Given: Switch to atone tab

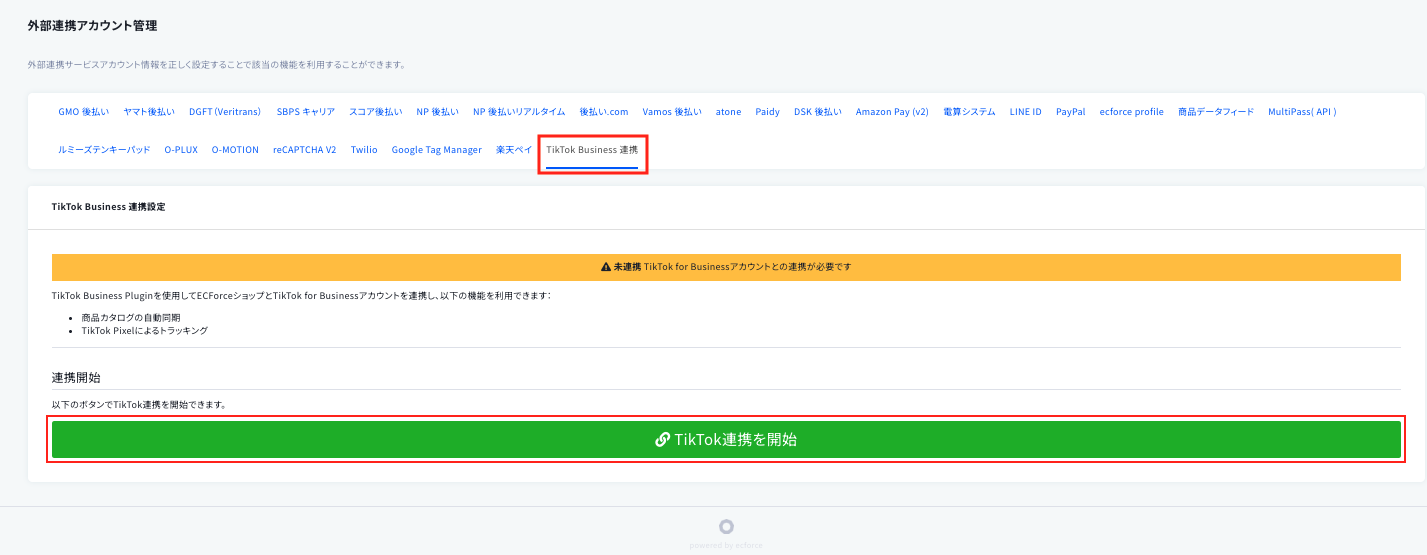Looking at the screenshot, I should pos(729,112).
